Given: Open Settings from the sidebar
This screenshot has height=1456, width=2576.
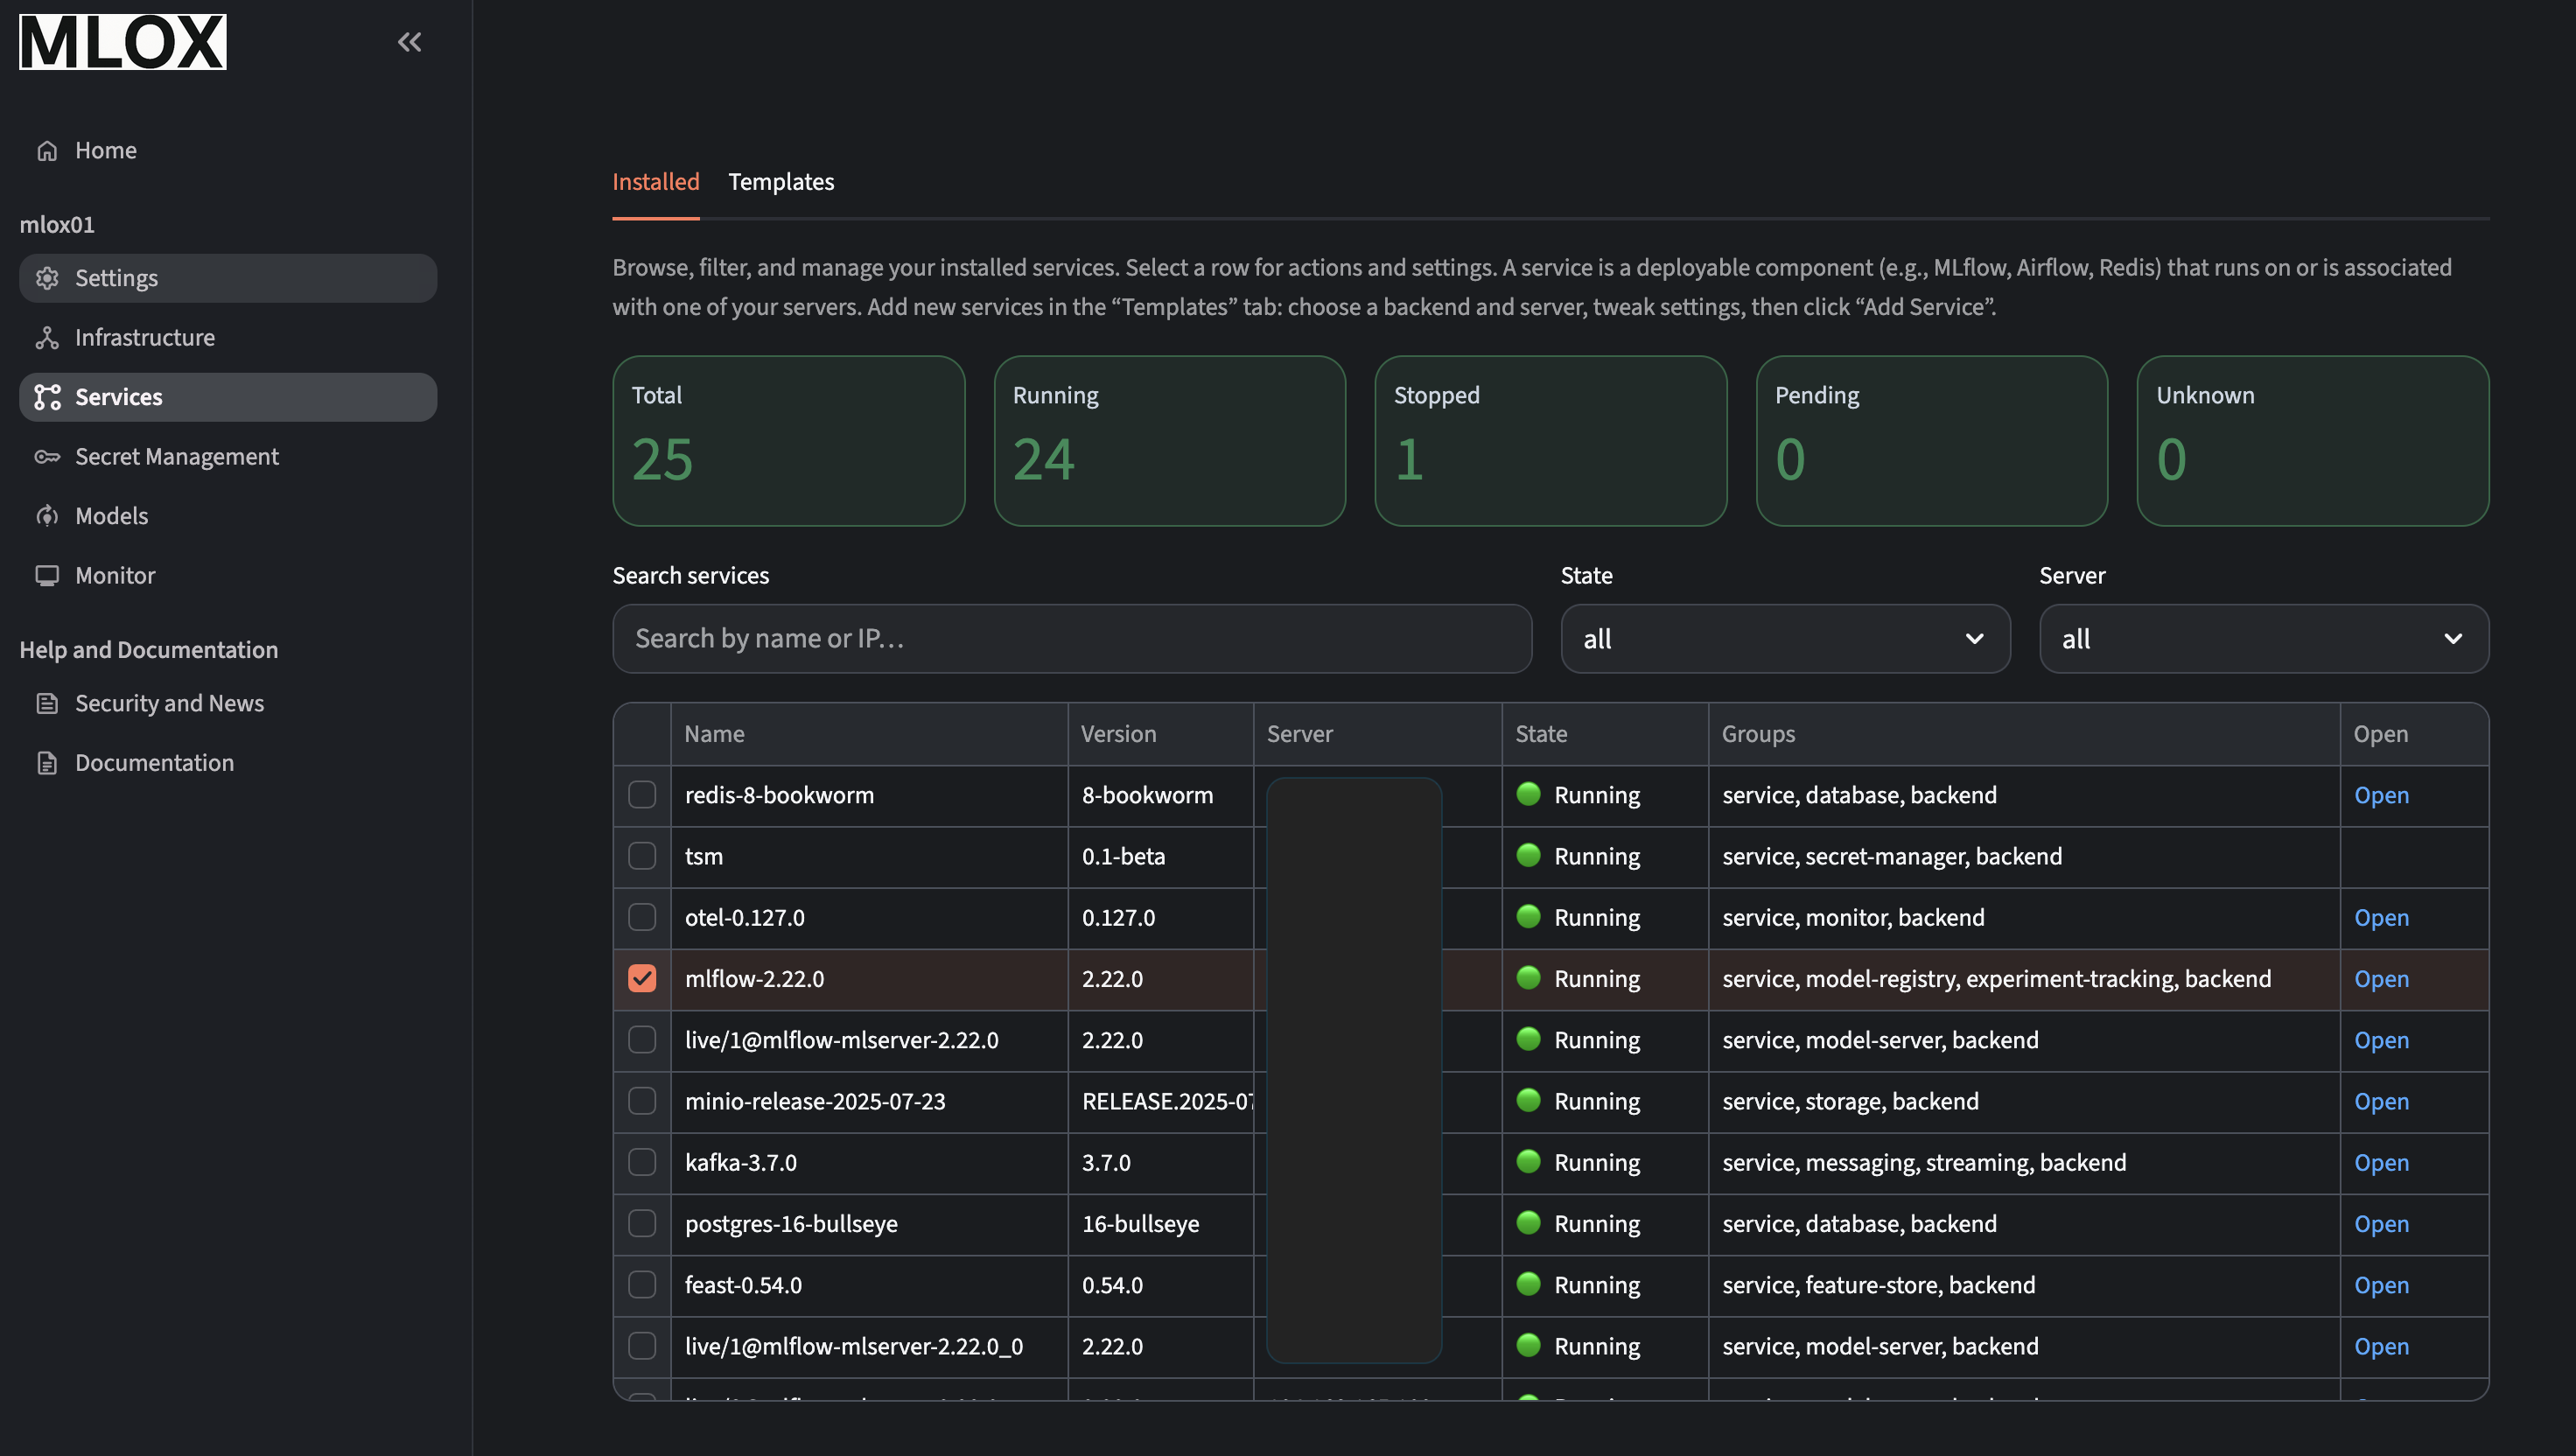Looking at the screenshot, I should pos(116,278).
